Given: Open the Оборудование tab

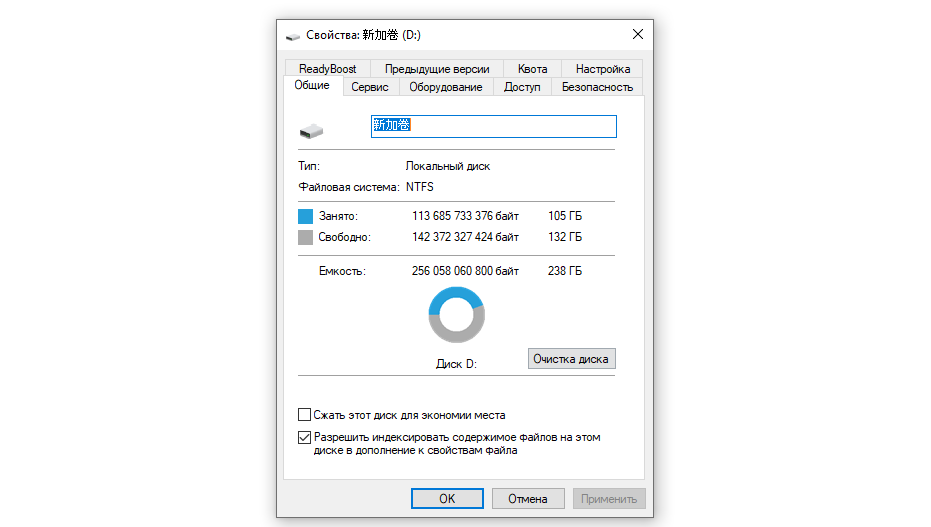Looking at the screenshot, I should (446, 87).
